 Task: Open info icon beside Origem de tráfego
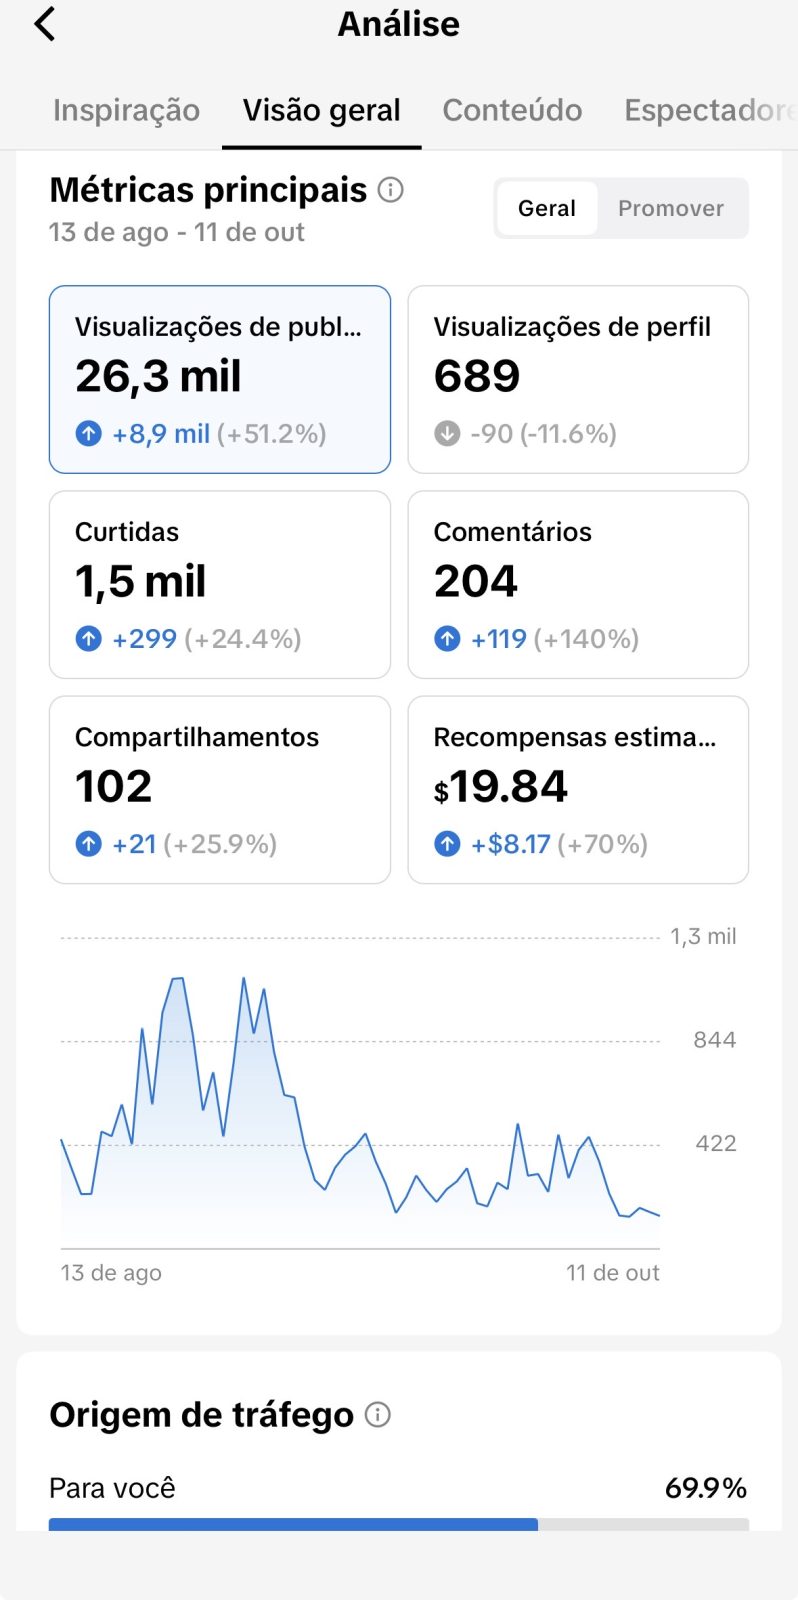click(x=378, y=1414)
